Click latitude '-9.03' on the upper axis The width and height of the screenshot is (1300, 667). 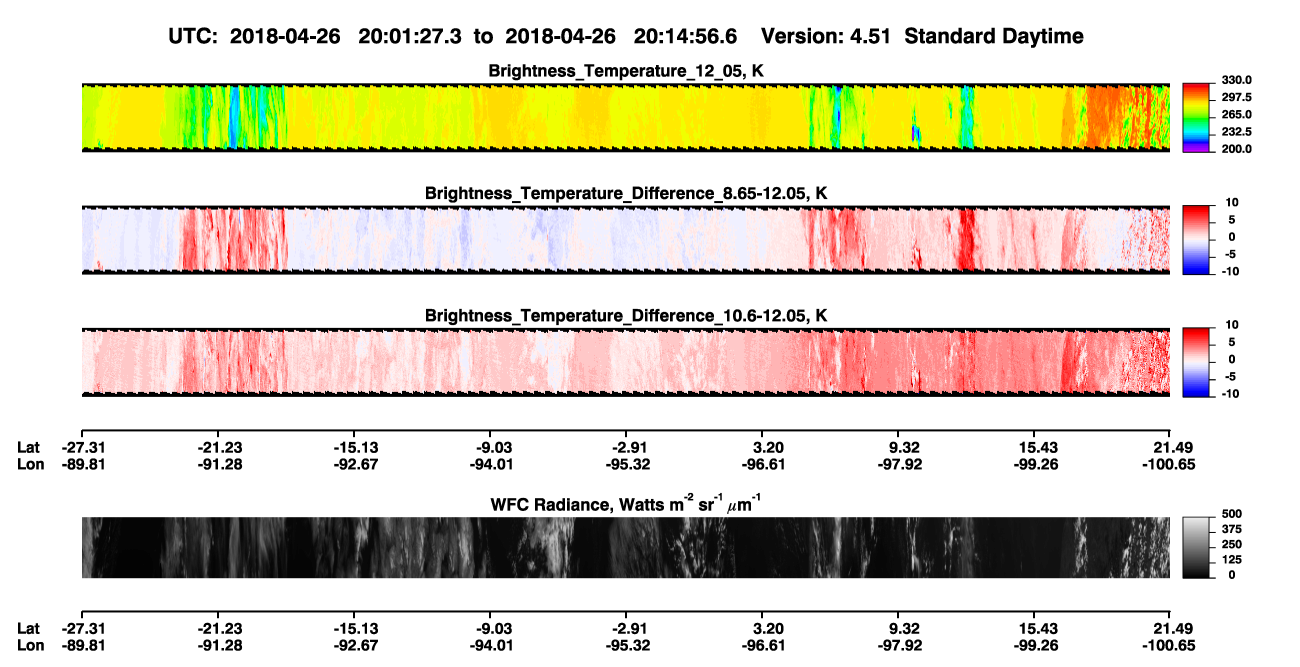489,447
